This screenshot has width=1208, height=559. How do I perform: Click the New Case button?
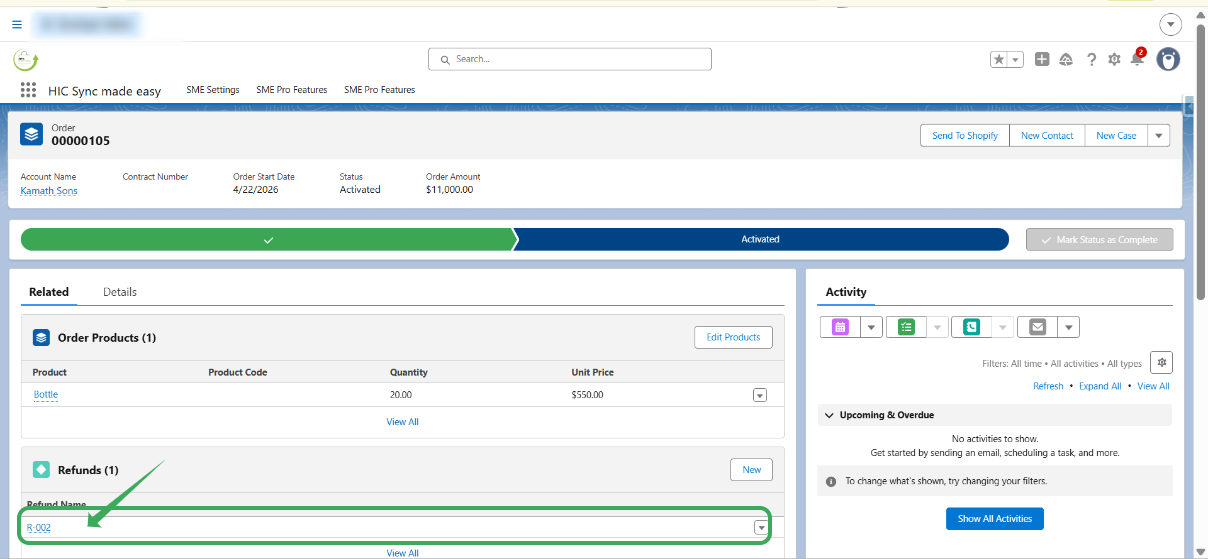pos(1116,135)
